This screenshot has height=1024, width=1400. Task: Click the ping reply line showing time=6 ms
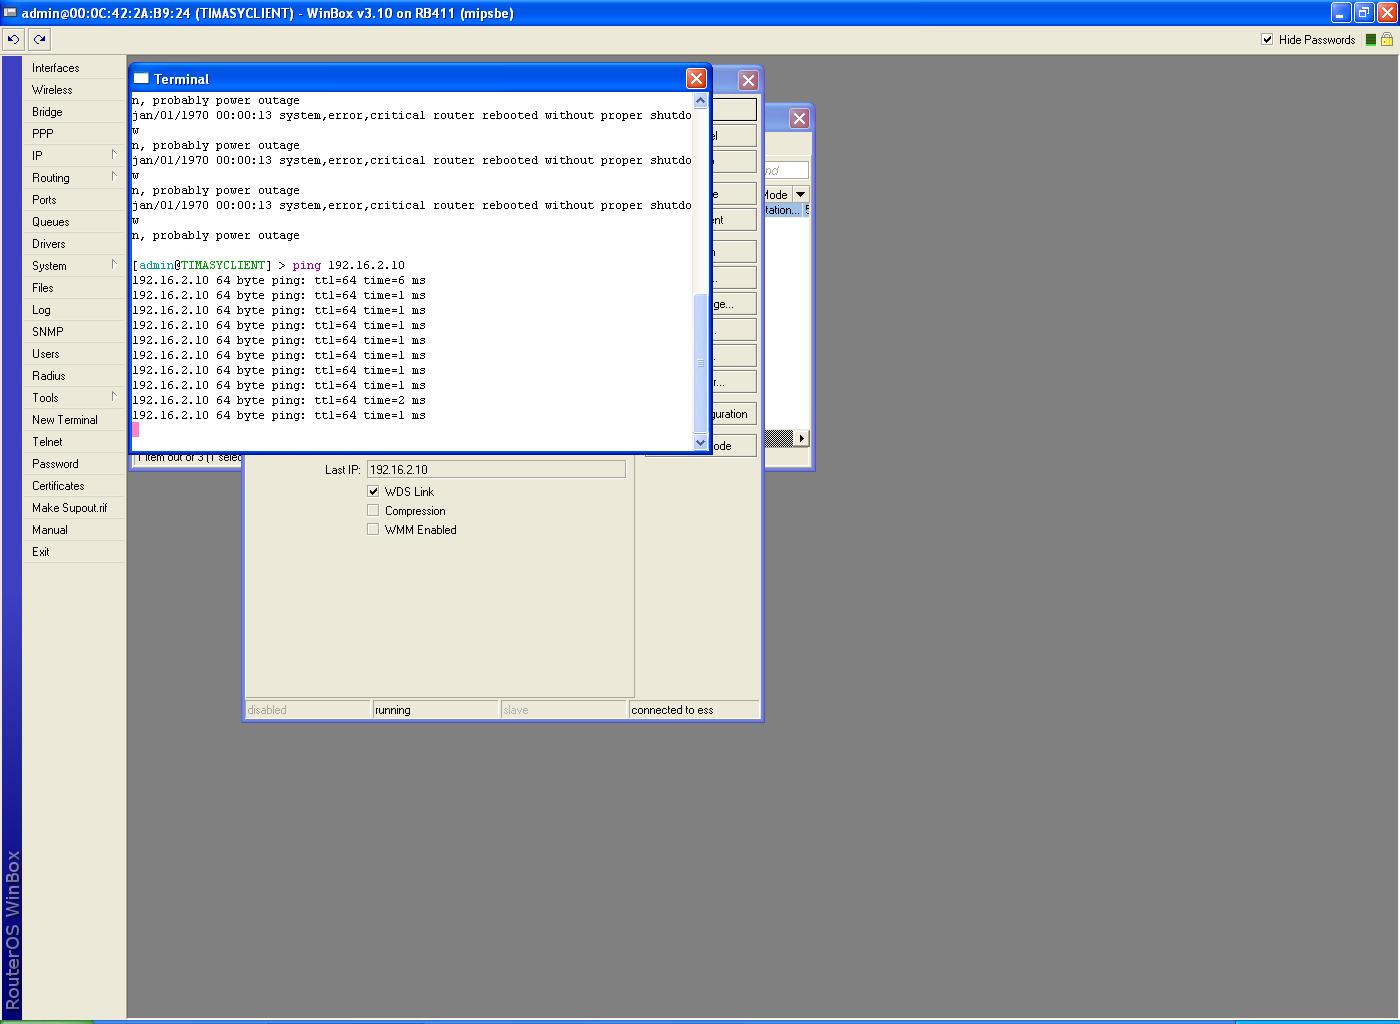point(279,280)
